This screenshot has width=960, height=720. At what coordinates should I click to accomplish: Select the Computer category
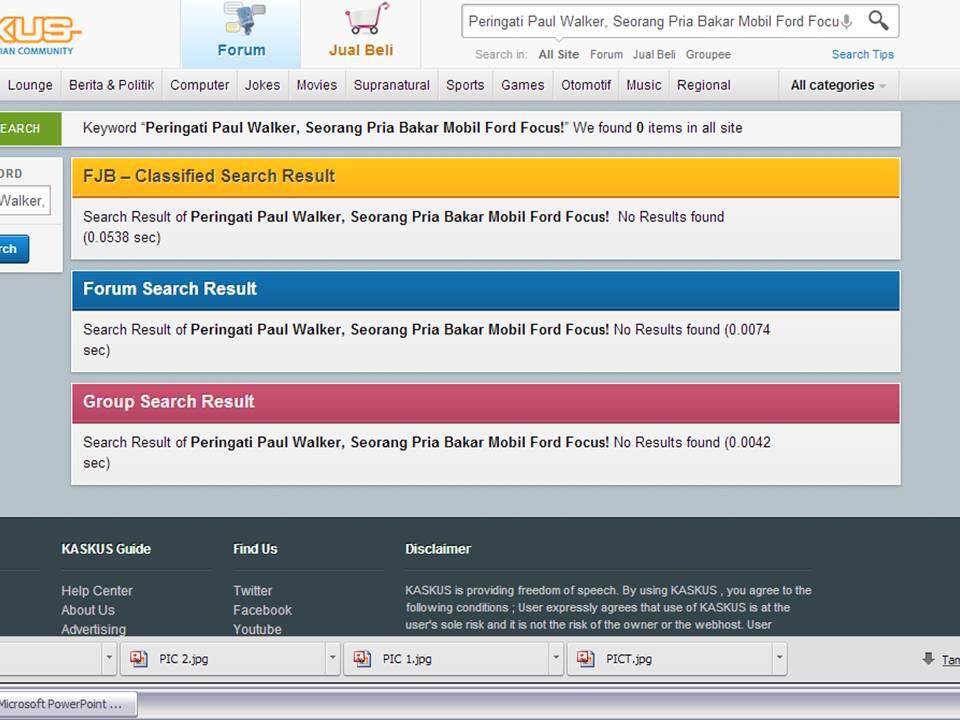click(200, 85)
